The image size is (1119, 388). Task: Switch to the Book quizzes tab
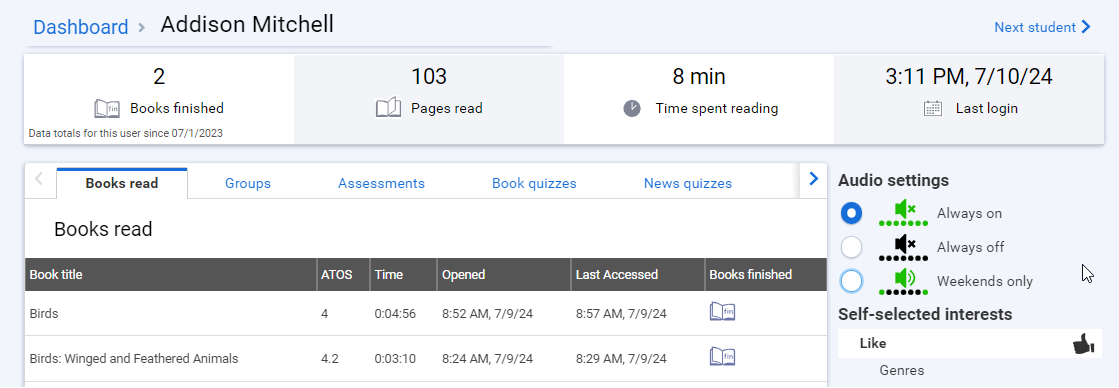535,183
